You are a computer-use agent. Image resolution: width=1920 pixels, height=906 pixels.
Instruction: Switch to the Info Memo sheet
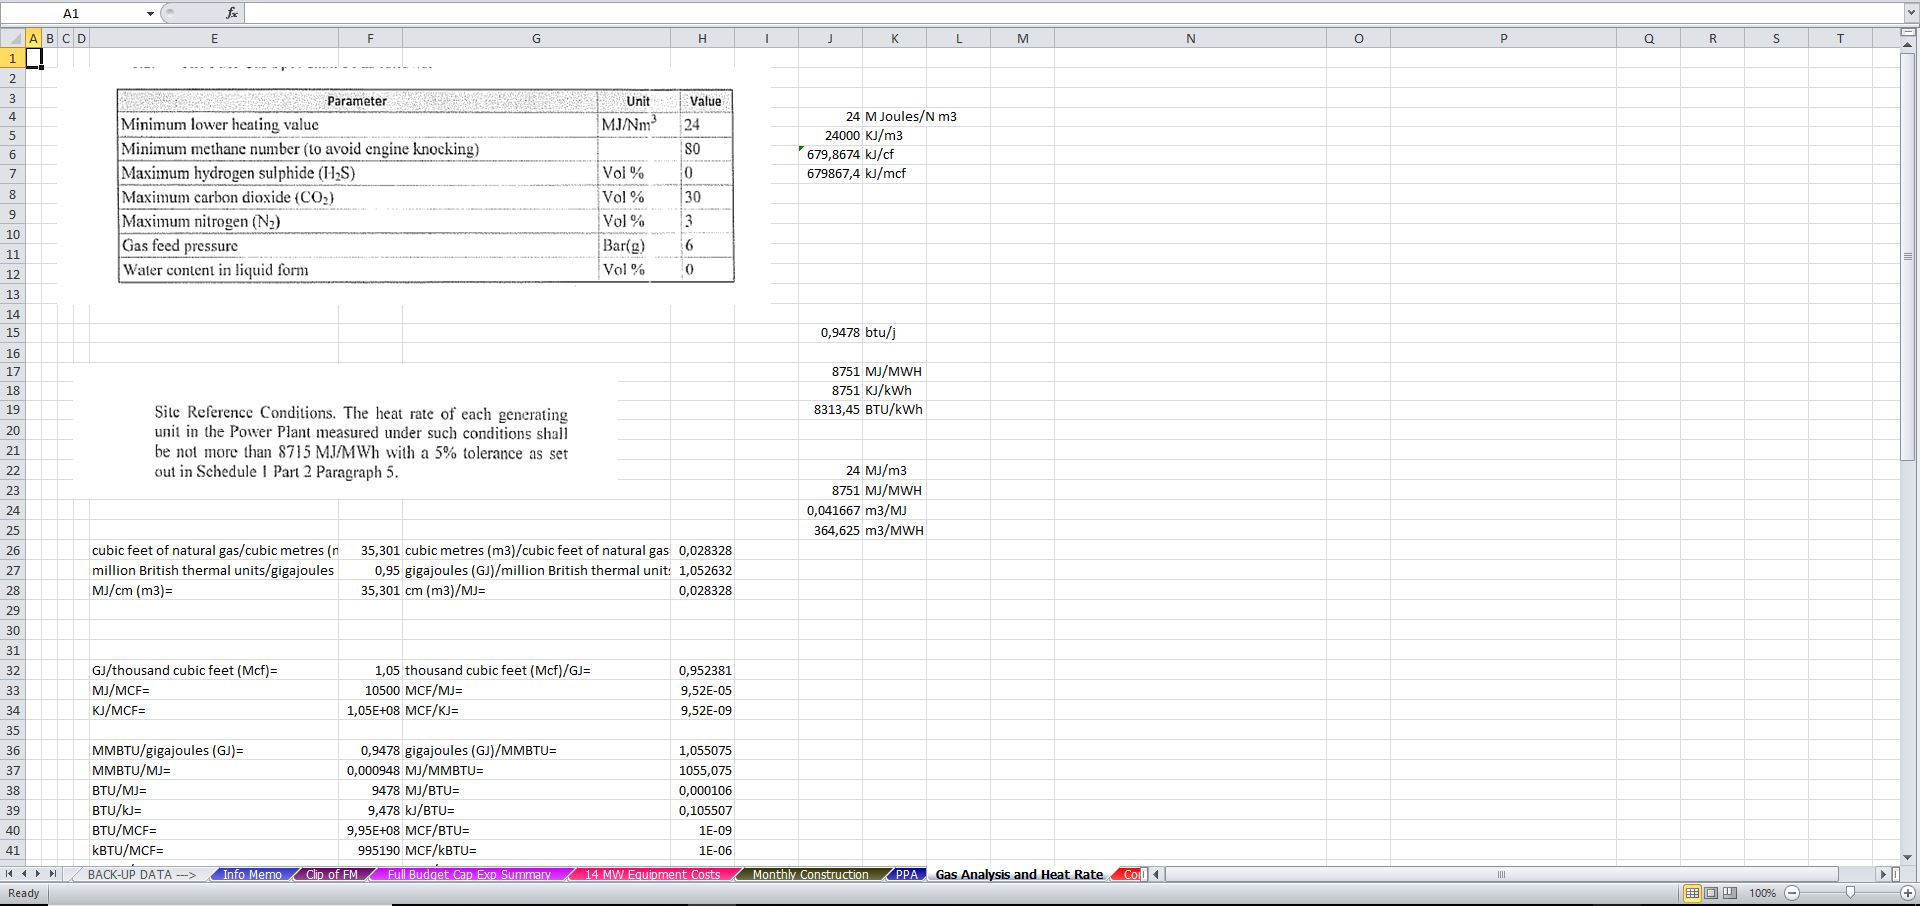coord(252,874)
